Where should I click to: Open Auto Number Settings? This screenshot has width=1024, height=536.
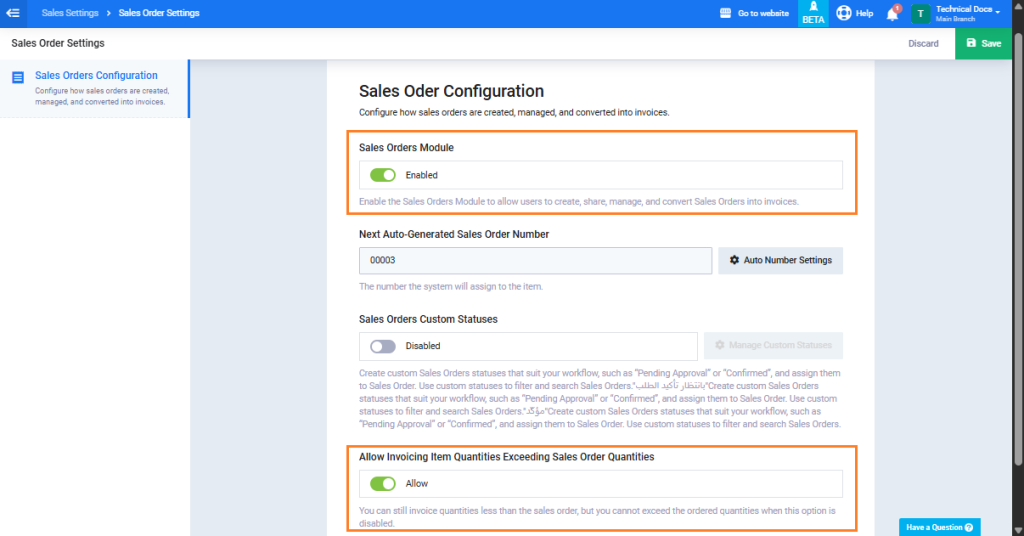tap(780, 260)
